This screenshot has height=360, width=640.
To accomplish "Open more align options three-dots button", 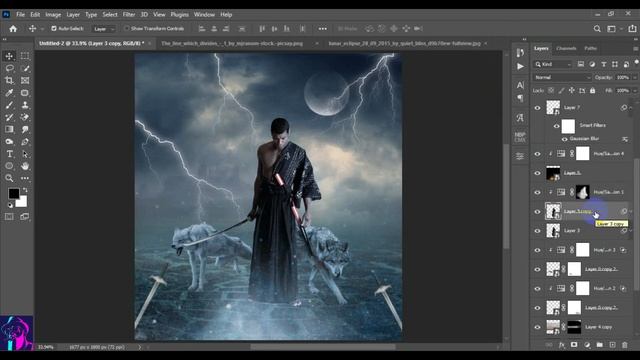I will (x=322, y=29).
